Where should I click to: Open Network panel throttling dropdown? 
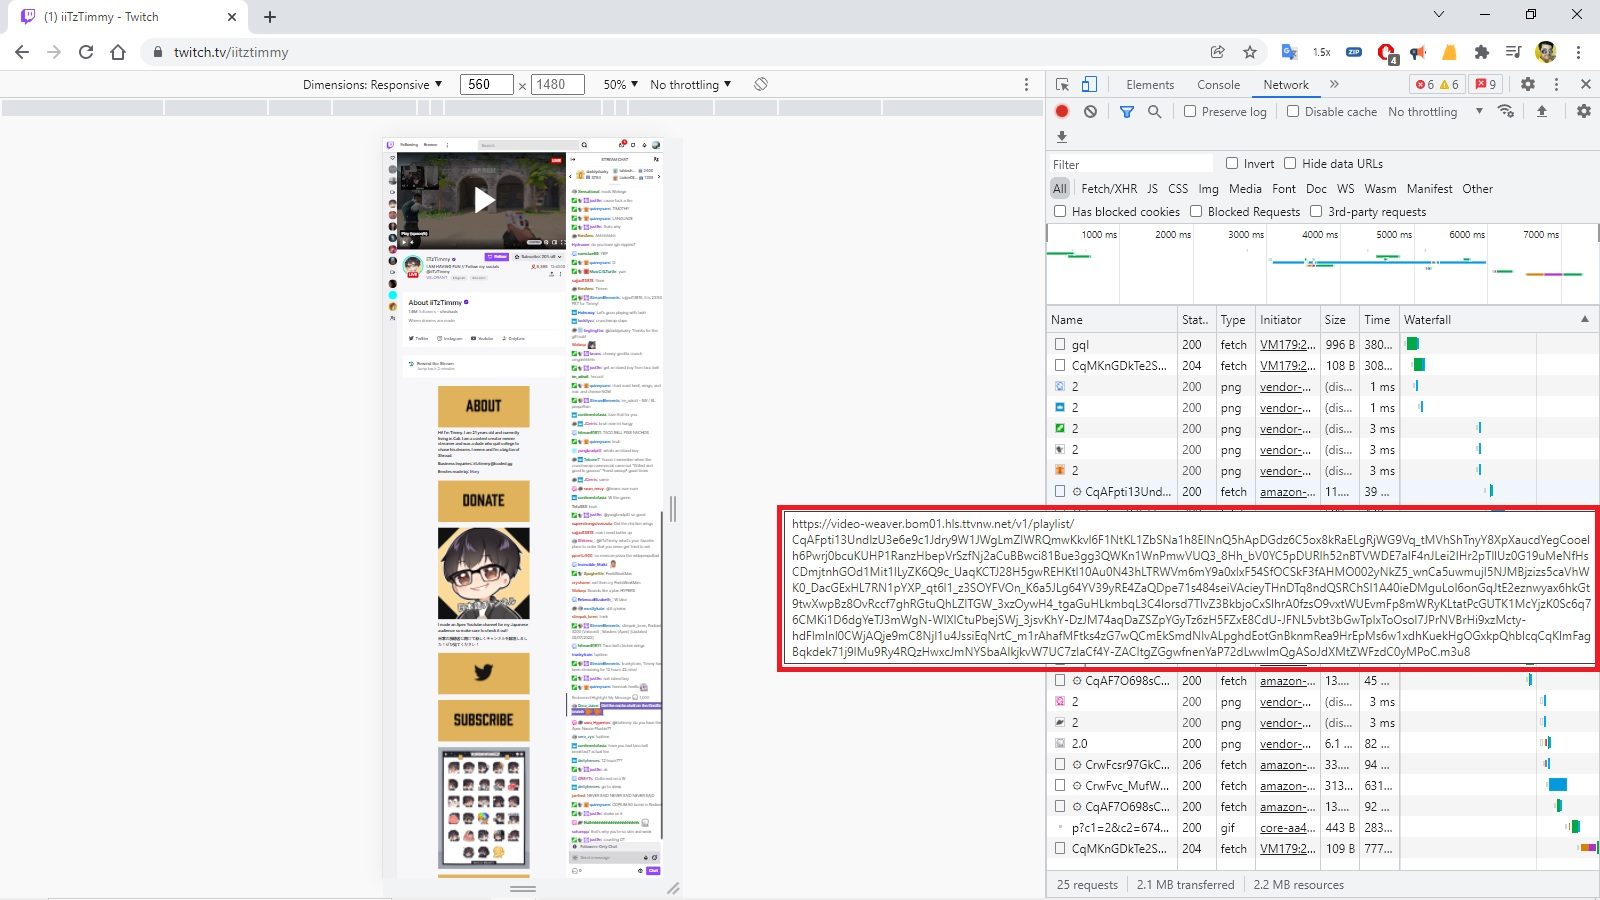(1435, 111)
